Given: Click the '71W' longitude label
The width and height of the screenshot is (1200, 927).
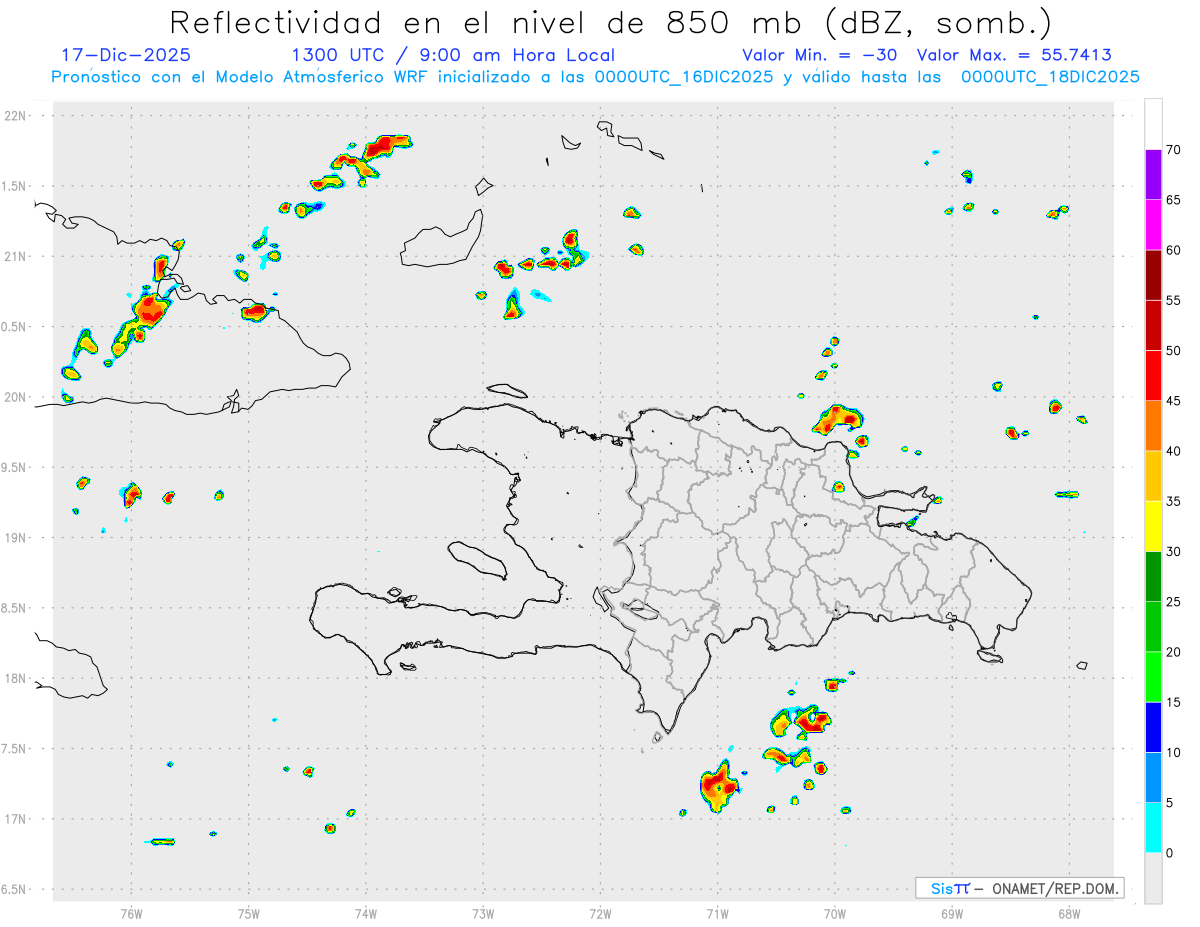Looking at the screenshot, I should point(717,913).
